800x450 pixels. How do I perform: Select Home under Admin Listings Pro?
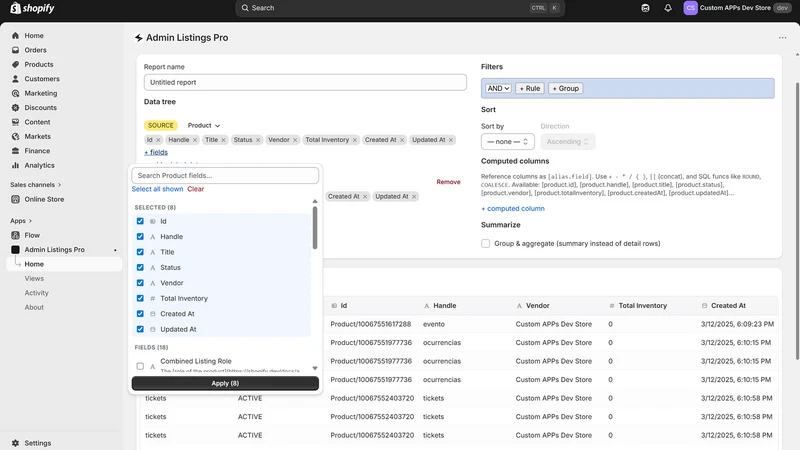coord(64,264)
